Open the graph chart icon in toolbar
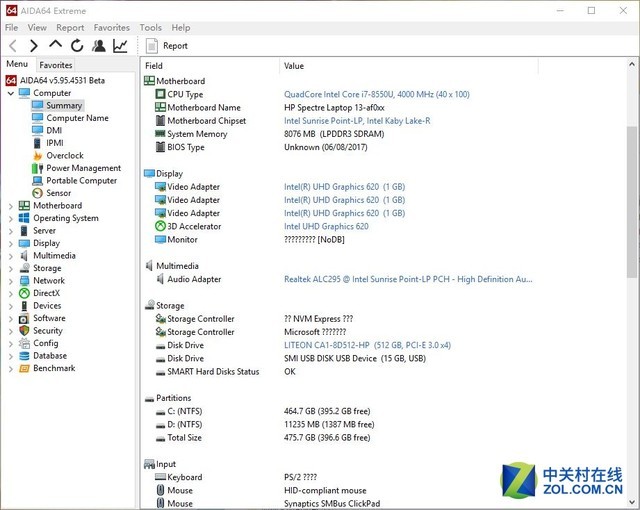 coord(120,46)
